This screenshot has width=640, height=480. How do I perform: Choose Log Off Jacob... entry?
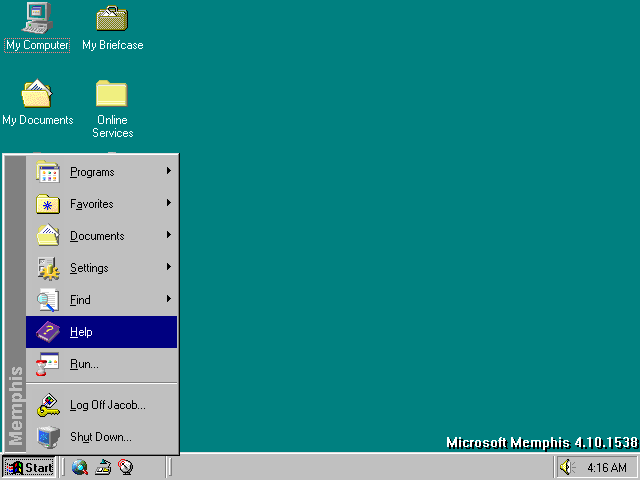point(102,404)
